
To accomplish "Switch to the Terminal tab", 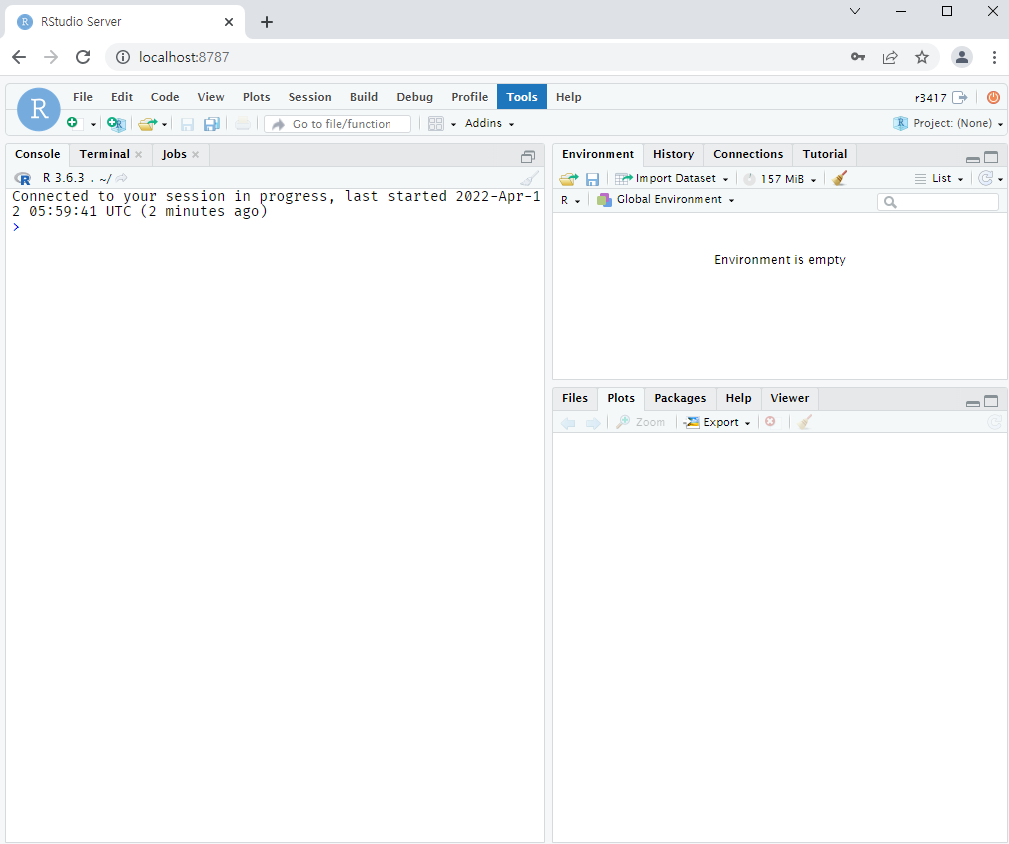I will pyautogui.click(x=104, y=154).
